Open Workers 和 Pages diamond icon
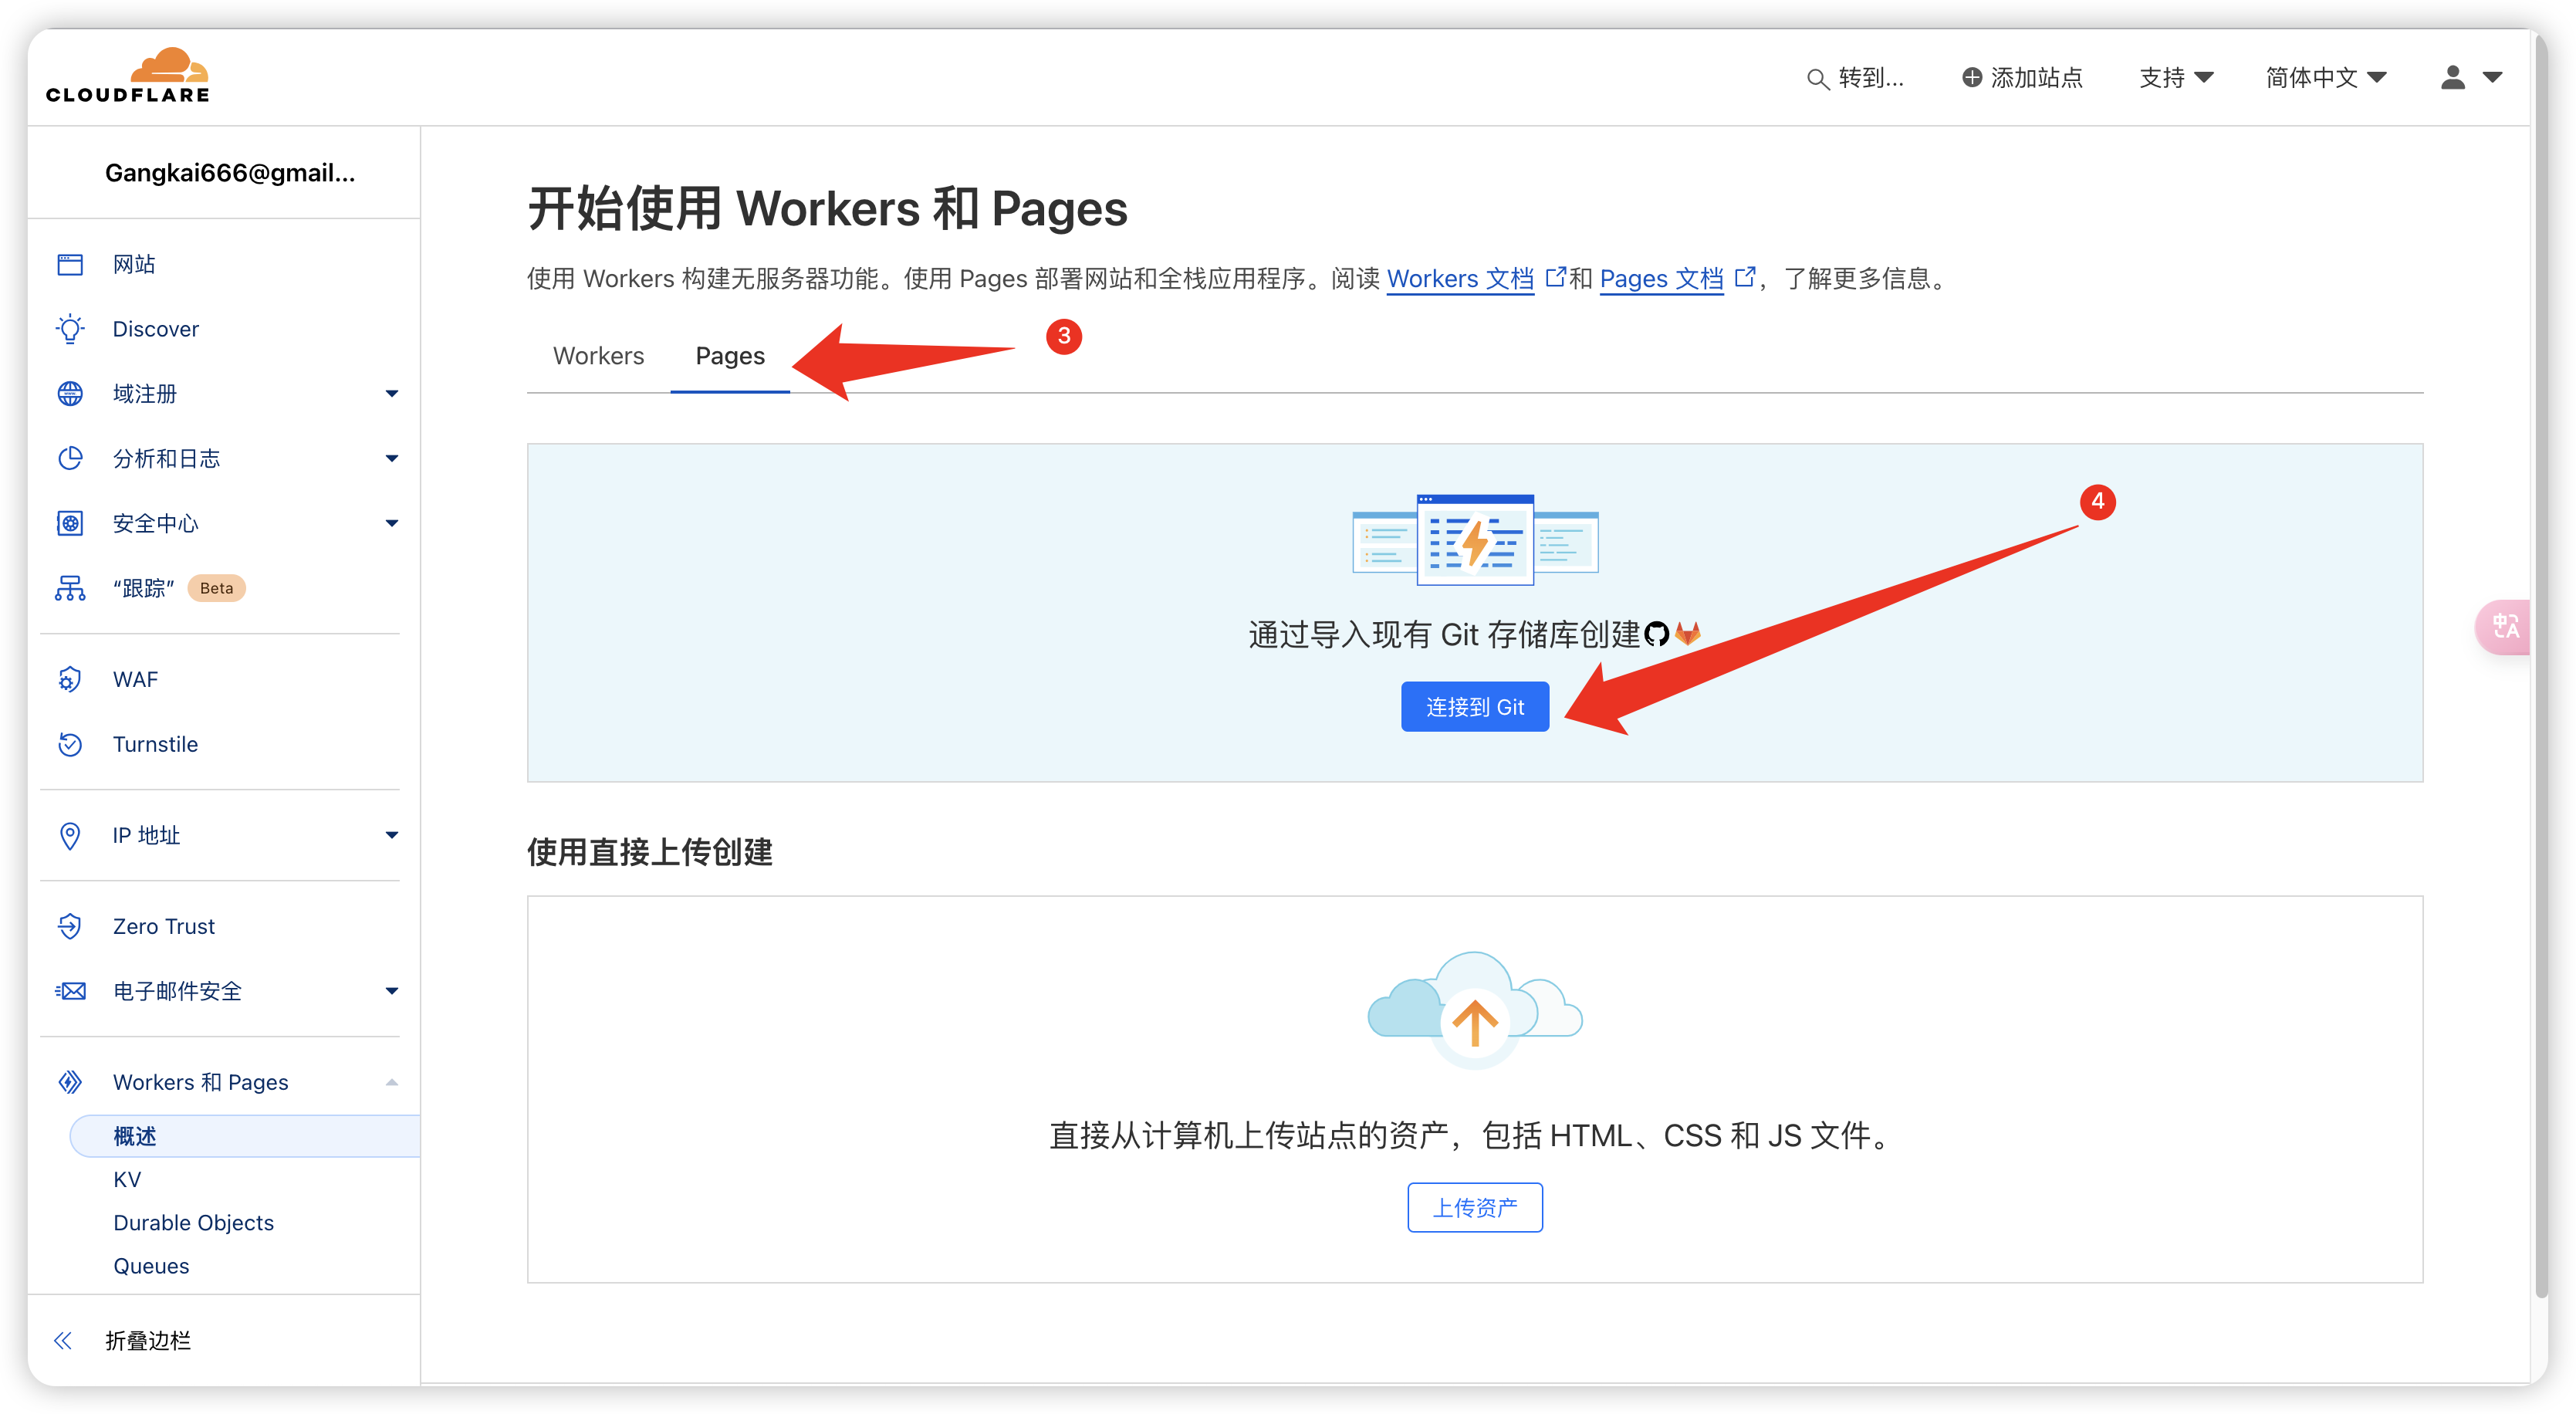2576x1414 pixels. click(68, 1083)
